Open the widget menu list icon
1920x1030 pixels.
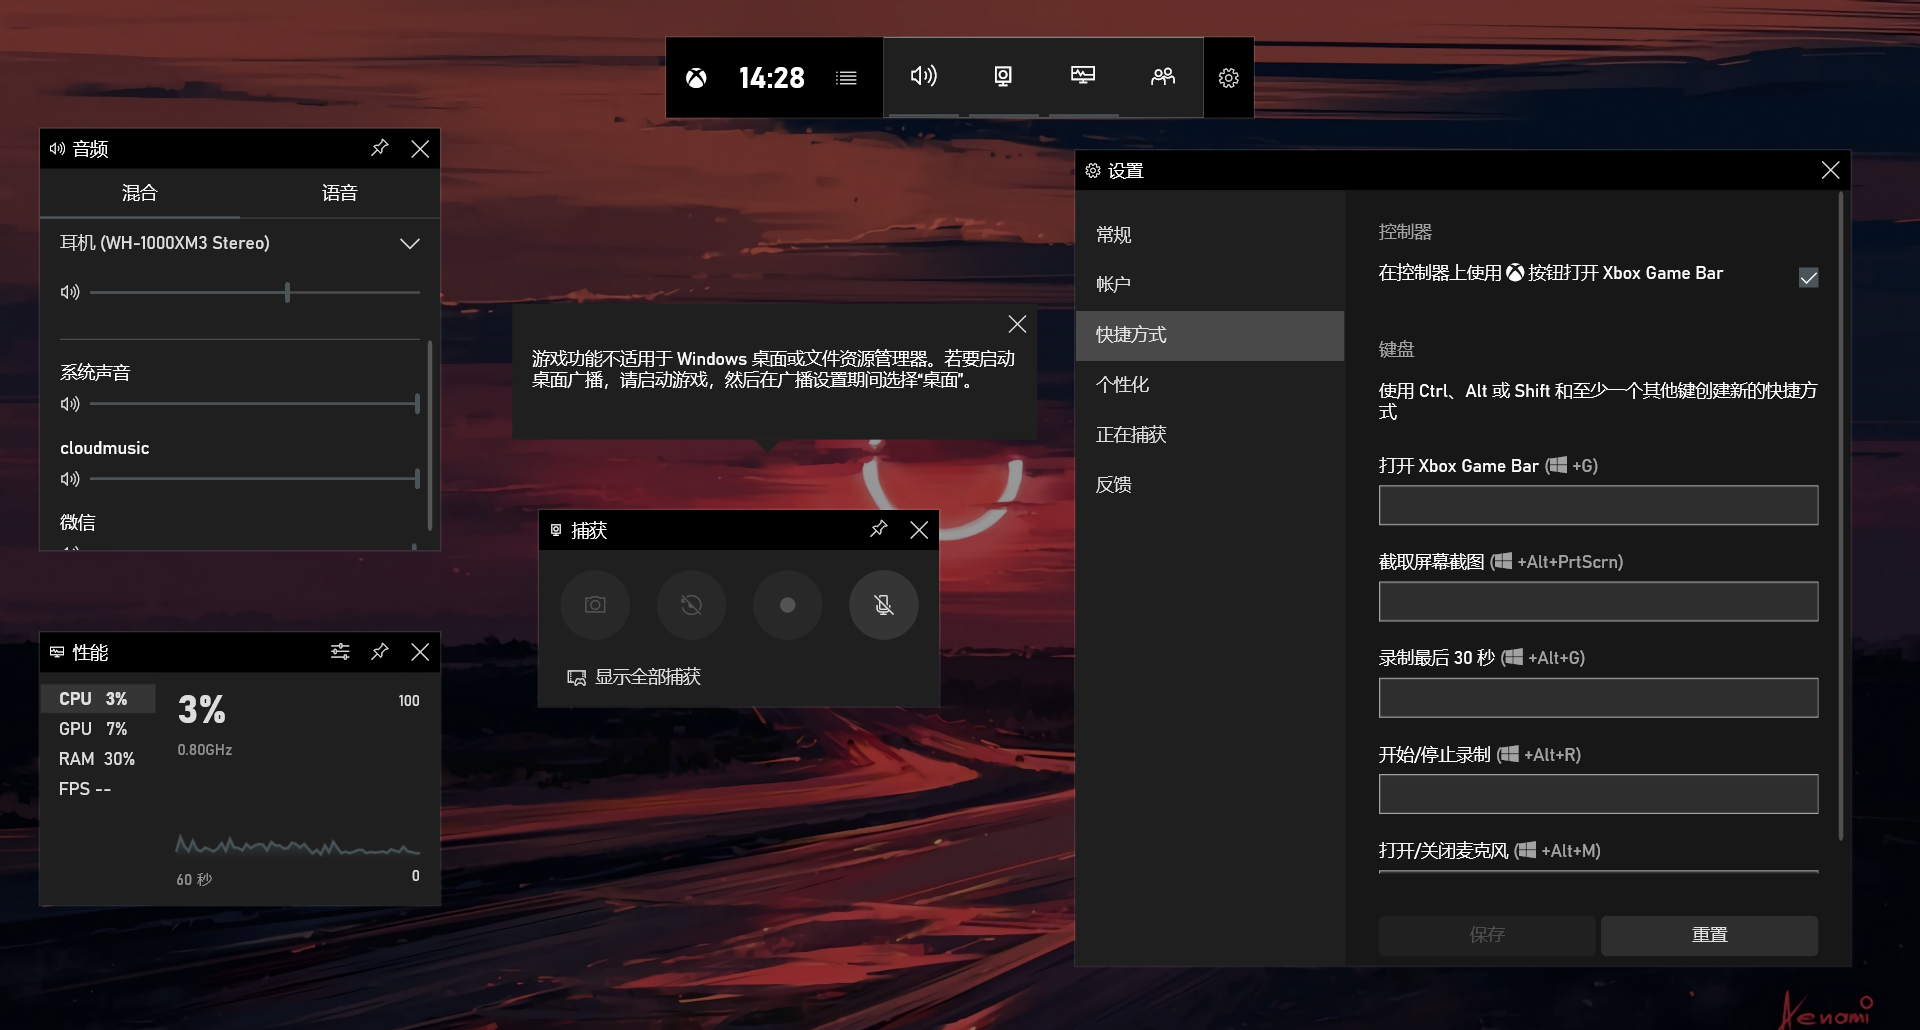coord(846,78)
